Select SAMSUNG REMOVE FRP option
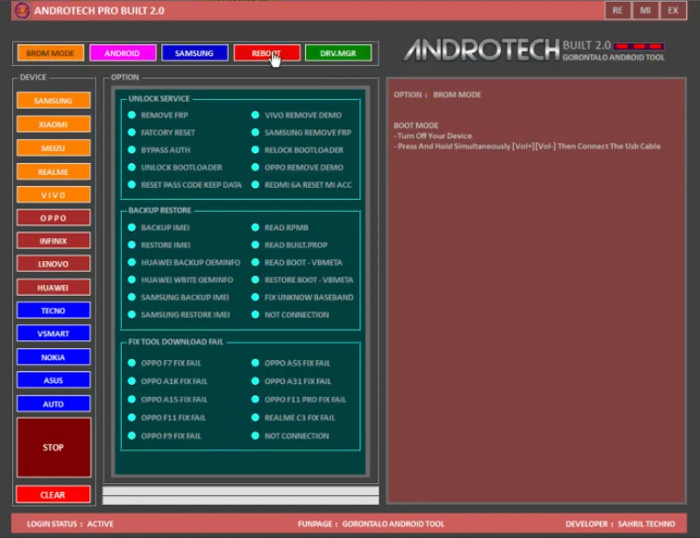Image resolution: width=700 pixels, height=538 pixels. tap(301, 133)
